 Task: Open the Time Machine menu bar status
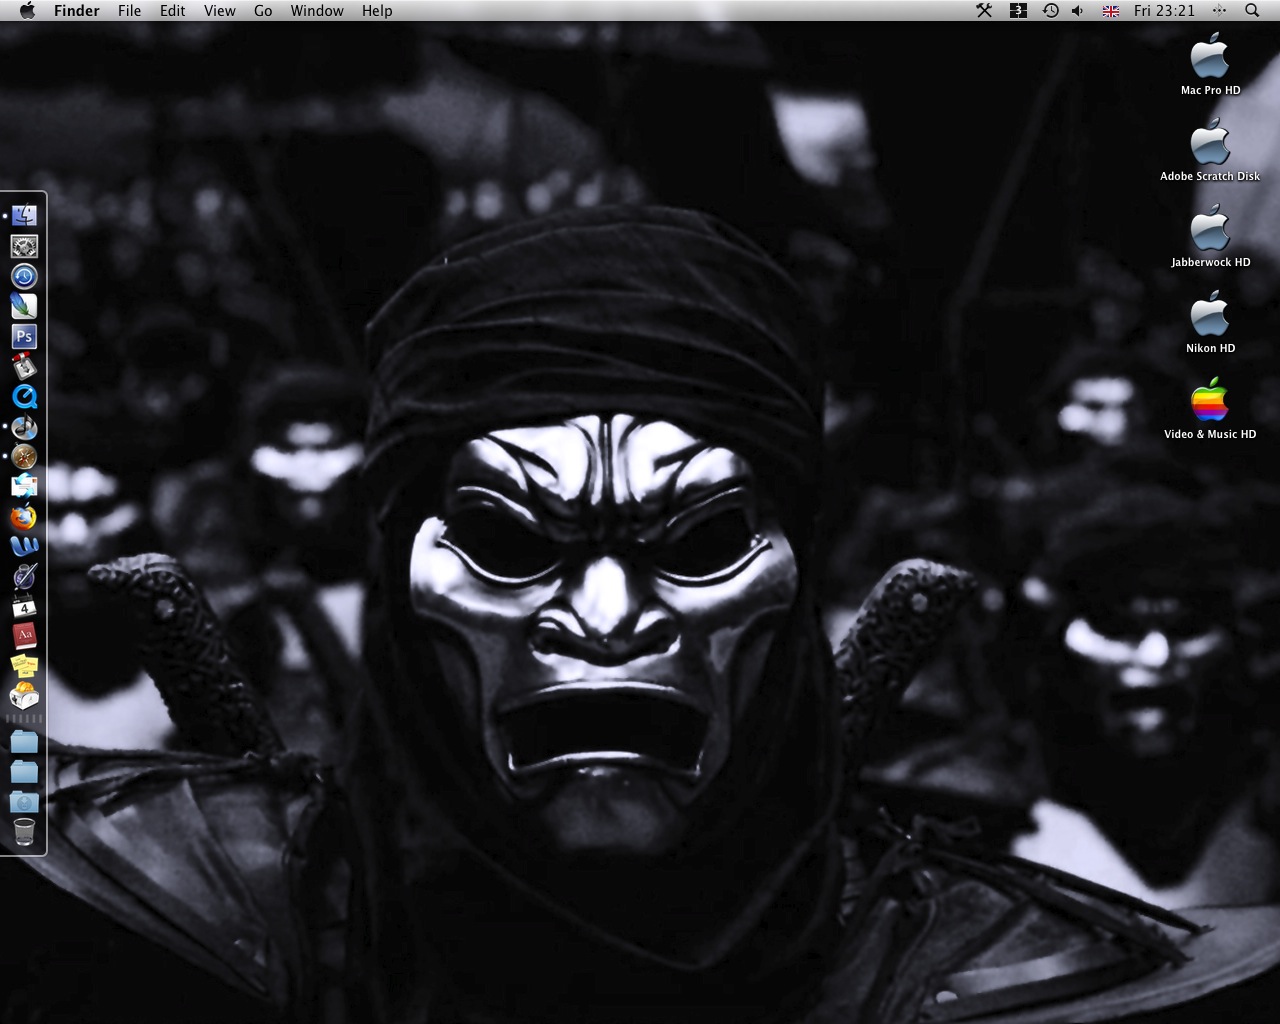pos(1050,10)
